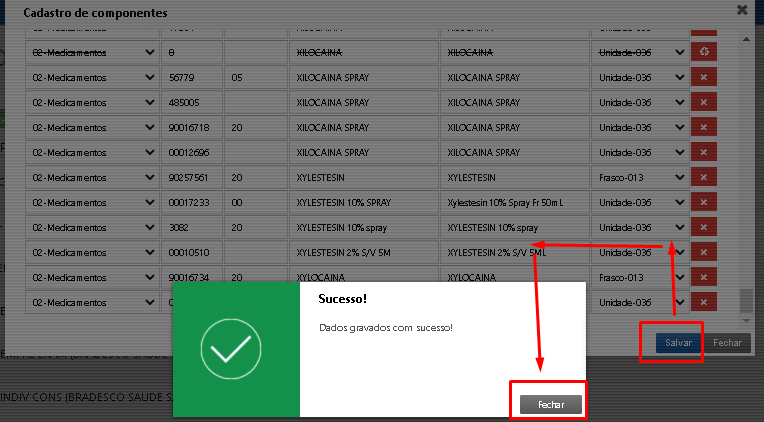Viewport: 764px width, 422px height.
Task: Focus the code field showing 00010510
Action: tap(192, 252)
